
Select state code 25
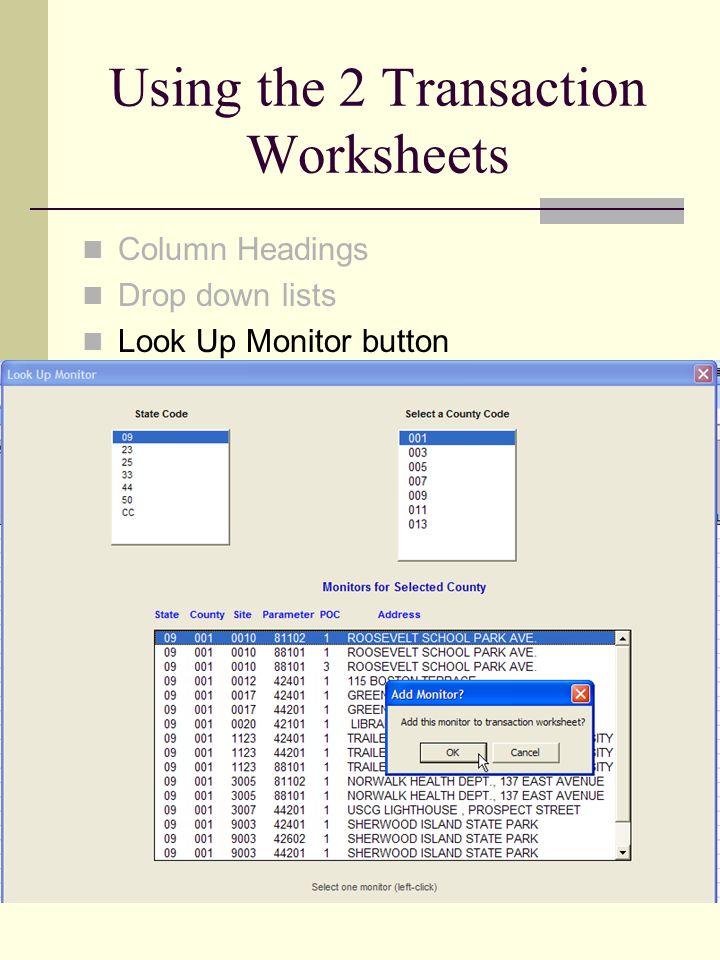pyautogui.click(x=170, y=462)
